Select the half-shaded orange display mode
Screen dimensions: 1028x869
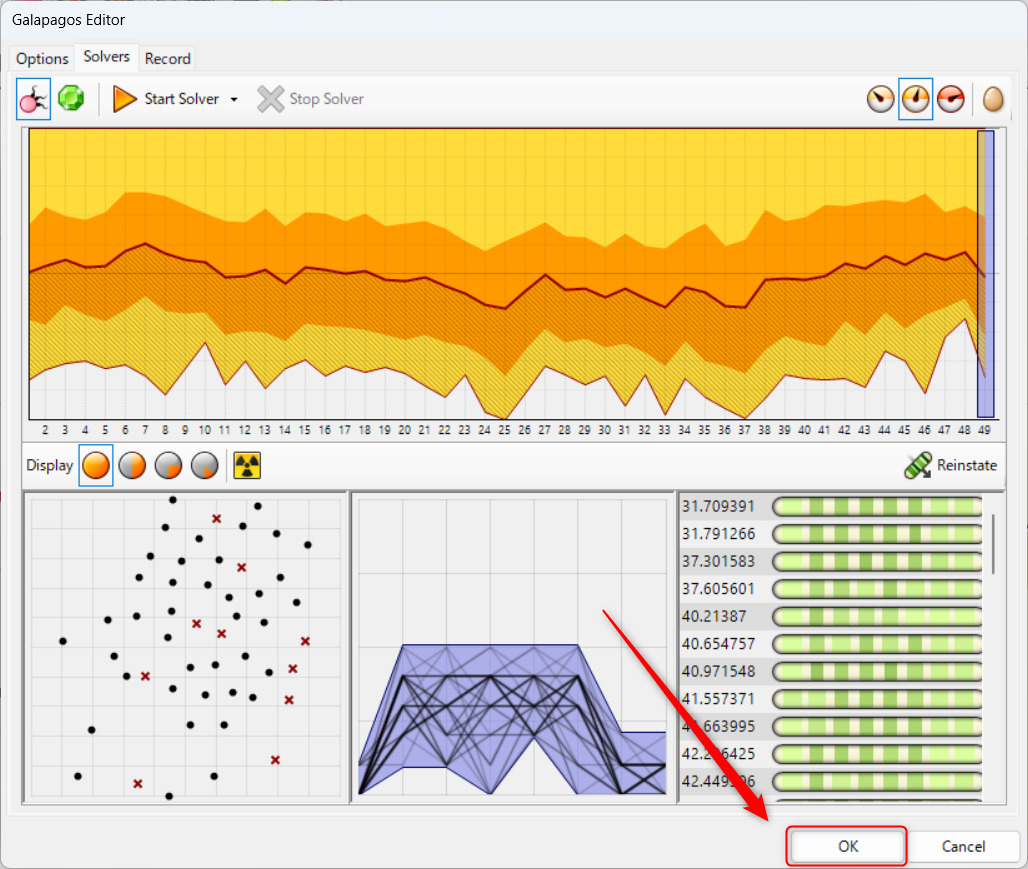pyautogui.click(x=132, y=464)
